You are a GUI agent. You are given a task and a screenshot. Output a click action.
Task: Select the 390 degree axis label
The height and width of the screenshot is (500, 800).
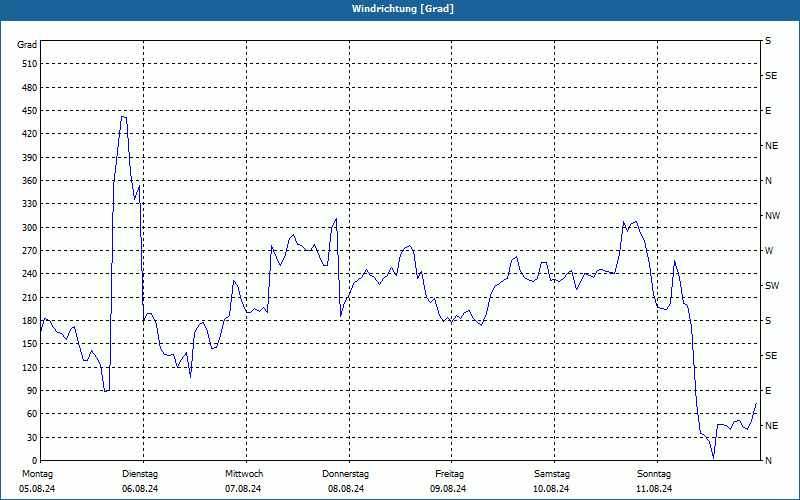pos(29,157)
